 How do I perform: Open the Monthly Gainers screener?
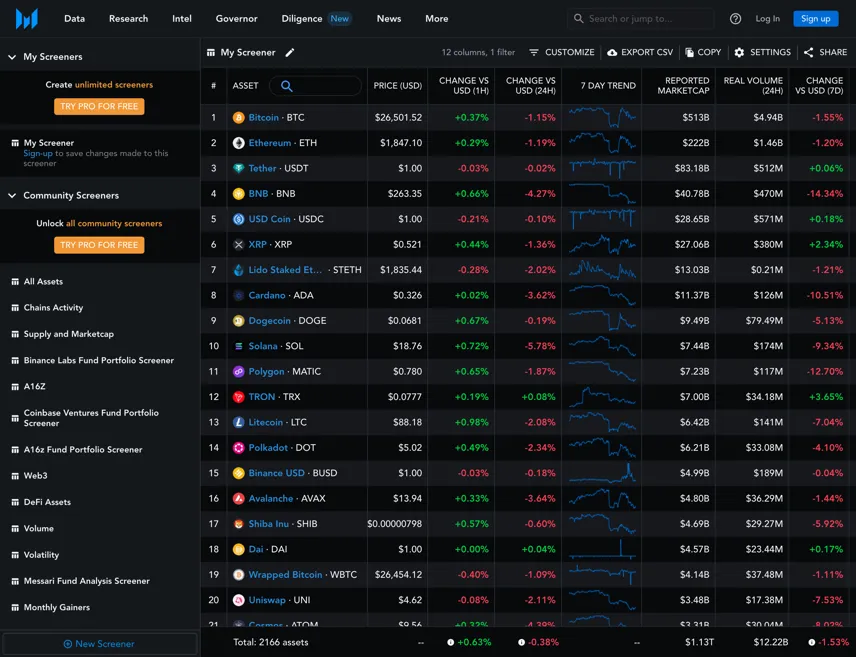tap(57, 607)
